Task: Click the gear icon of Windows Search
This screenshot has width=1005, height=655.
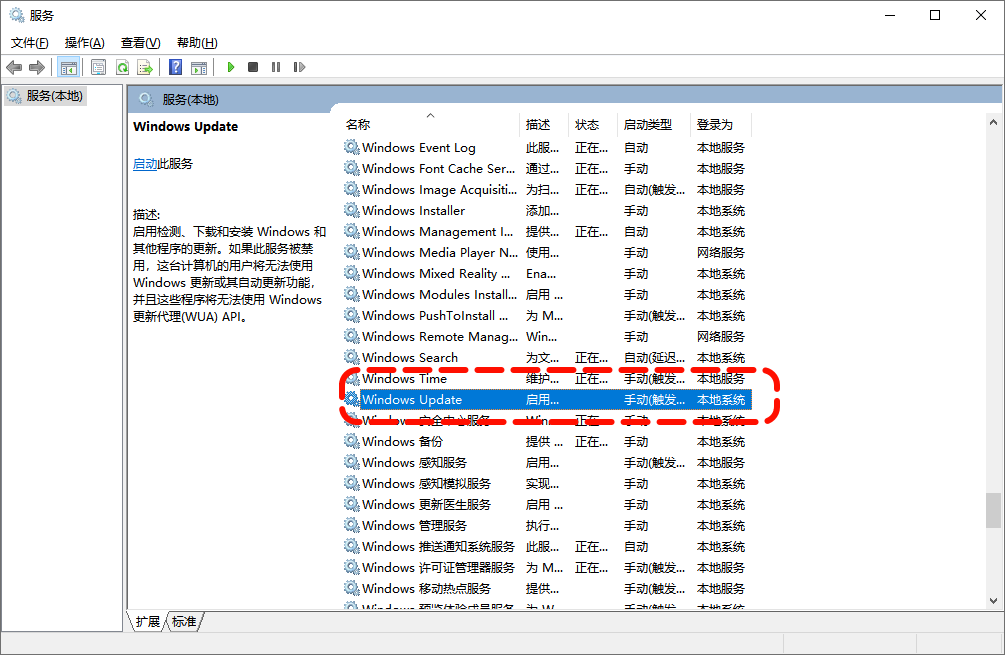Action: coord(351,357)
